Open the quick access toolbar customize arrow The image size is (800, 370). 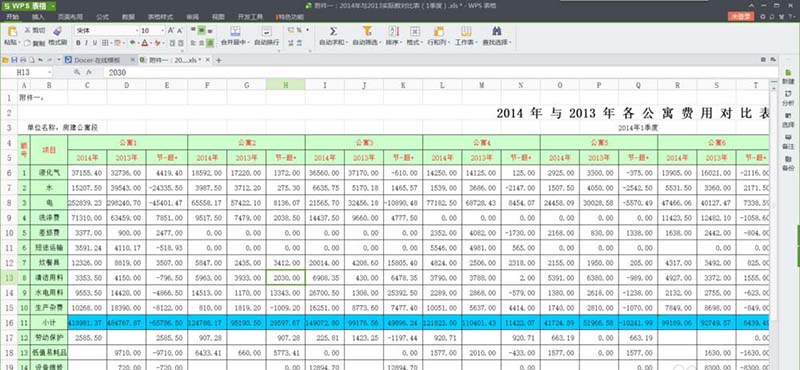(60, 60)
